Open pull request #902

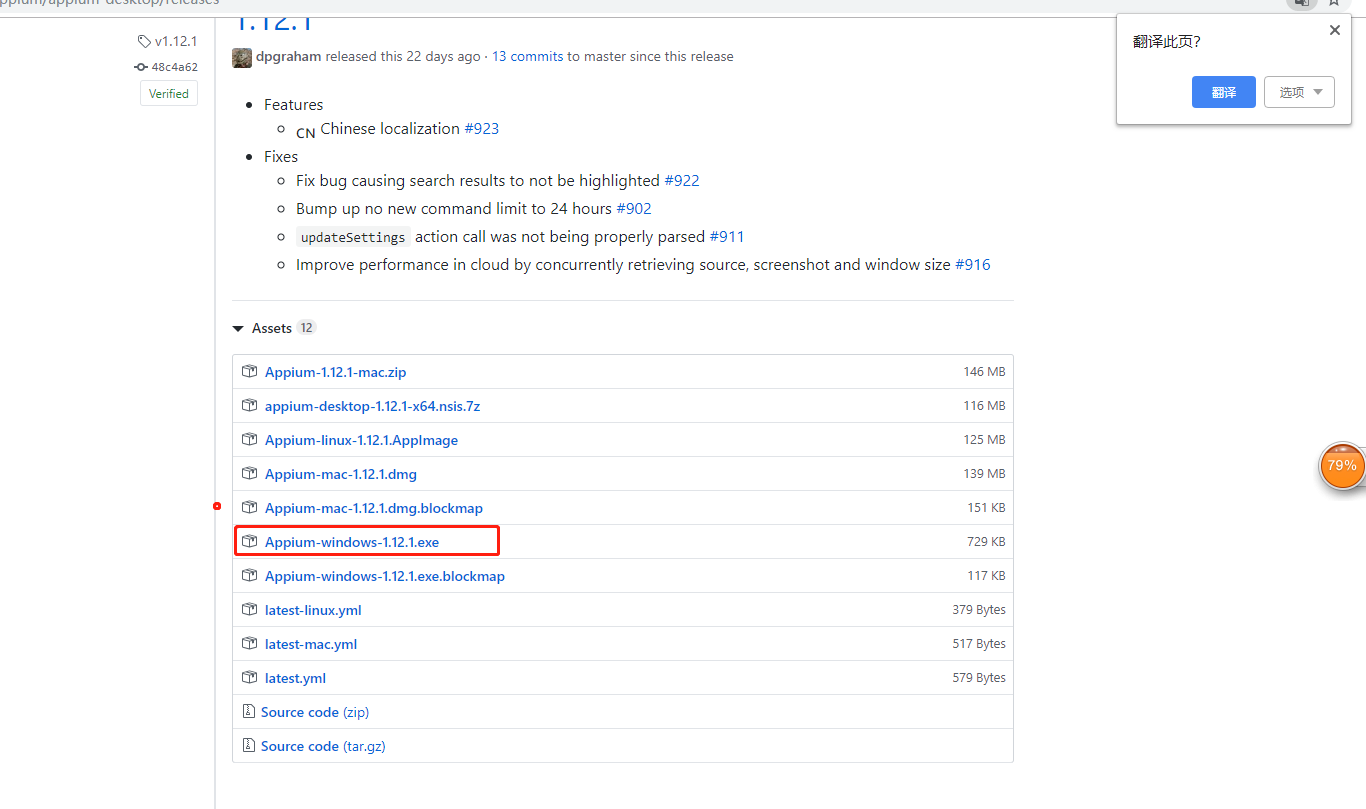[634, 208]
